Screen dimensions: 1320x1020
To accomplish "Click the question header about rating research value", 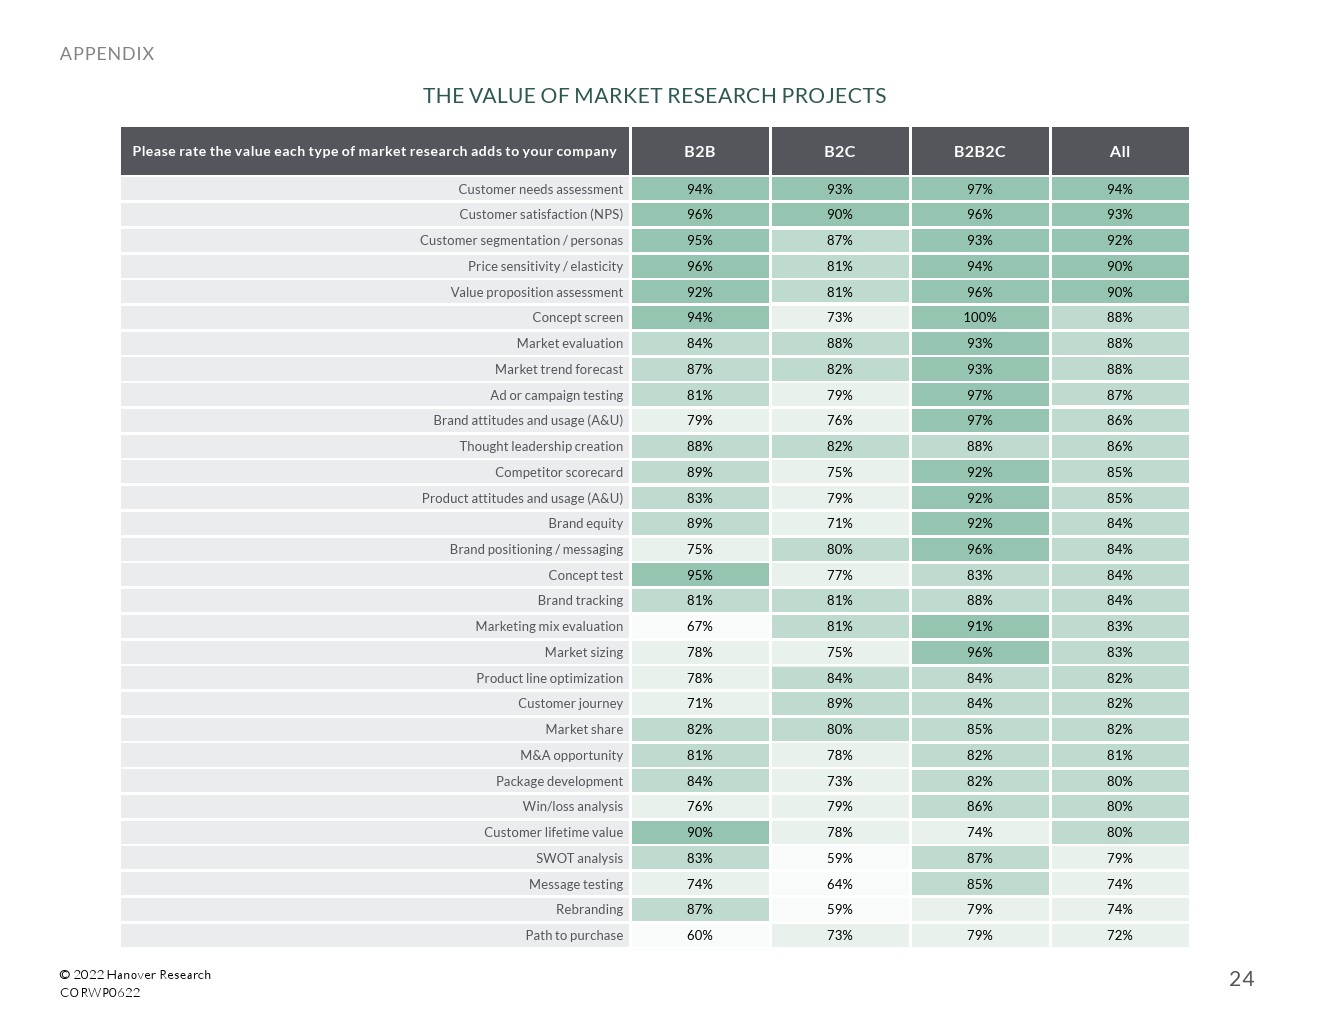I will (x=374, y=152).
